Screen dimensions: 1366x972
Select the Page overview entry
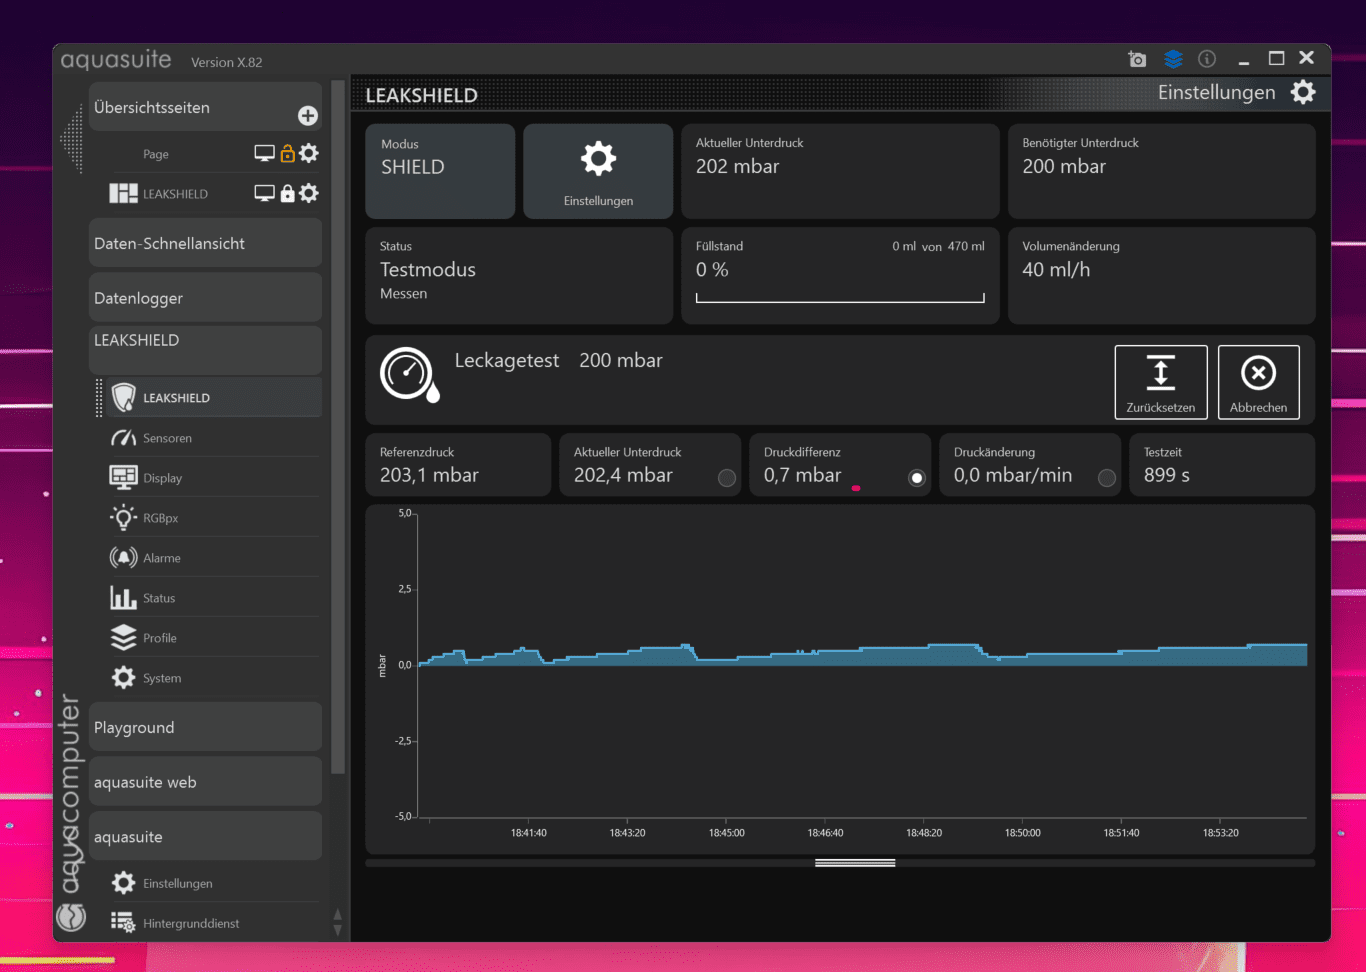(155, 154)
